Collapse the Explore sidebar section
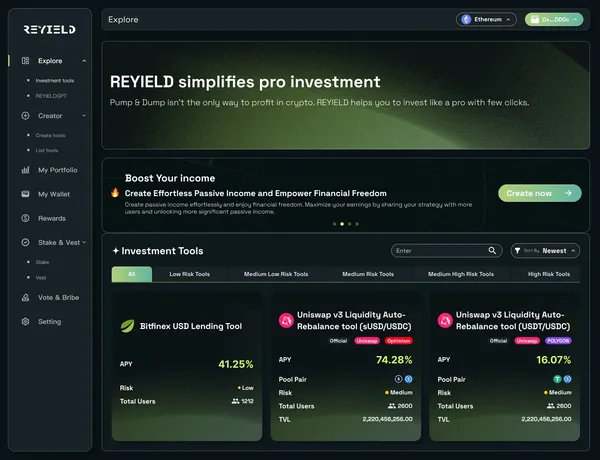The width and height of the screenshot is (600, 460). coord(84,61)
